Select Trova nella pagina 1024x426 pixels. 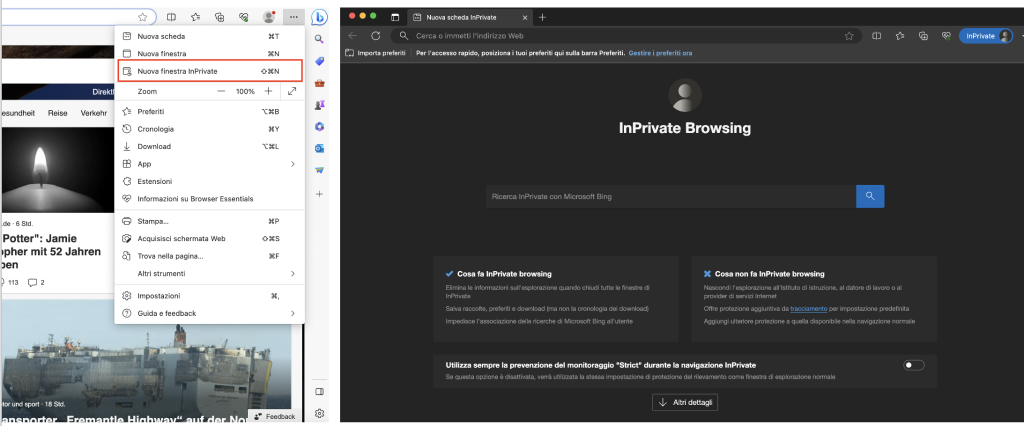(209, 256)
